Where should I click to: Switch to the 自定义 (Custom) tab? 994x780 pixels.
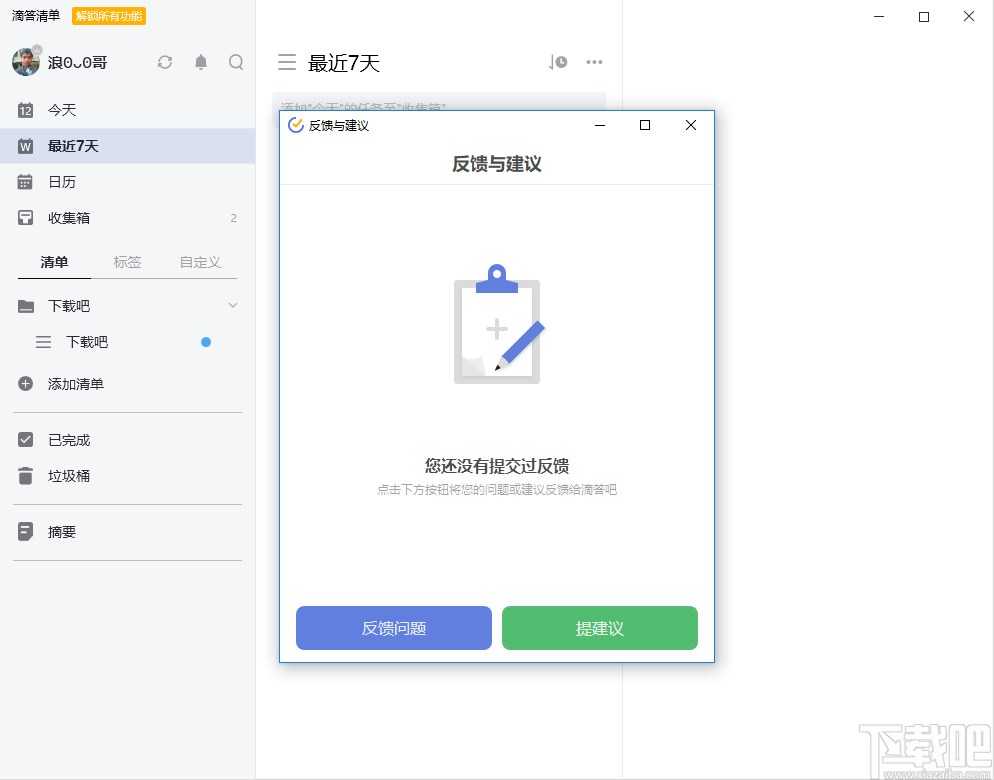[200, 262]
